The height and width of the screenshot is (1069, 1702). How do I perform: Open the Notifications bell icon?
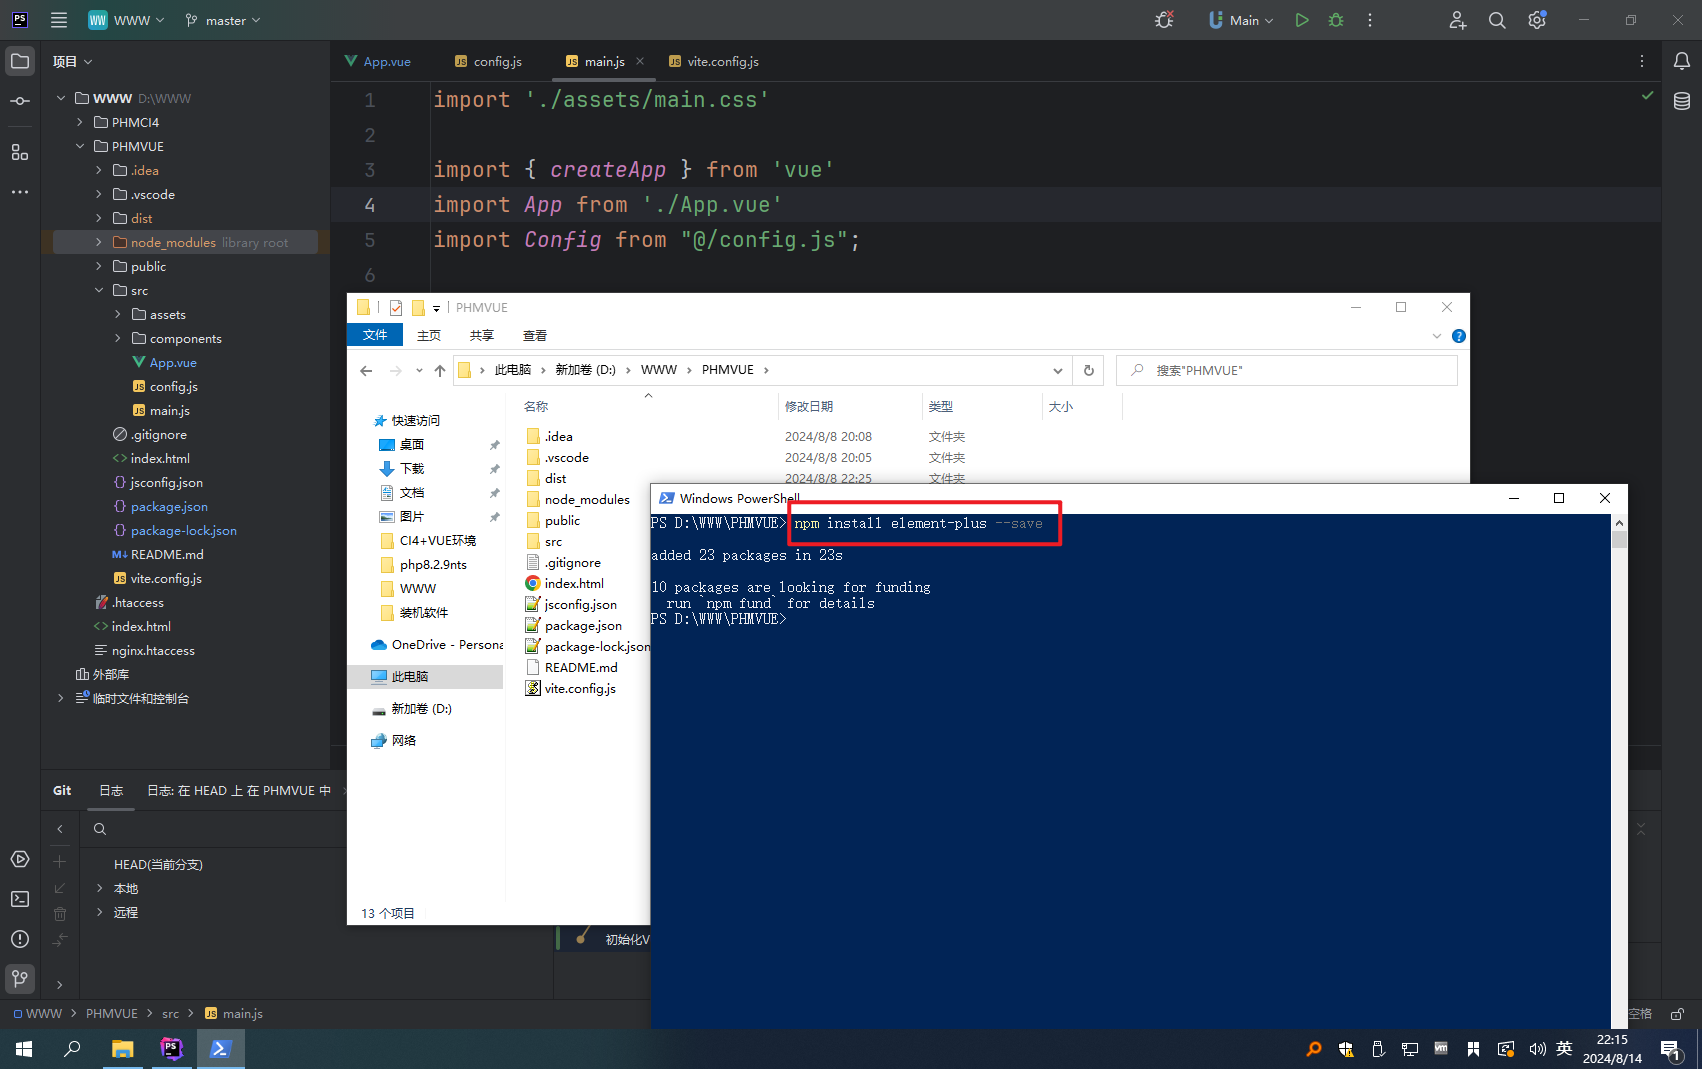pos(1682,61)
